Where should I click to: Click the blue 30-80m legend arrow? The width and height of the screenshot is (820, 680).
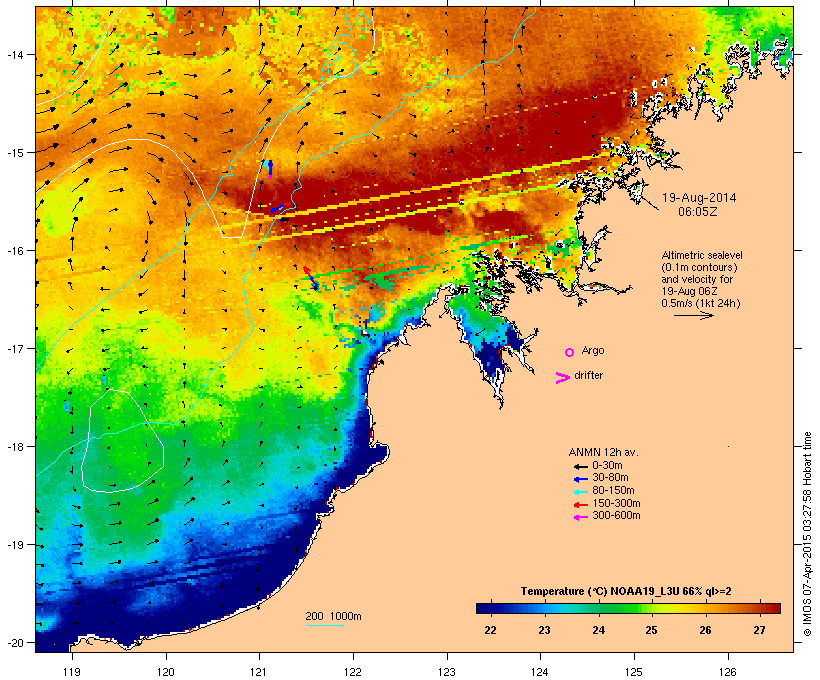581,479
